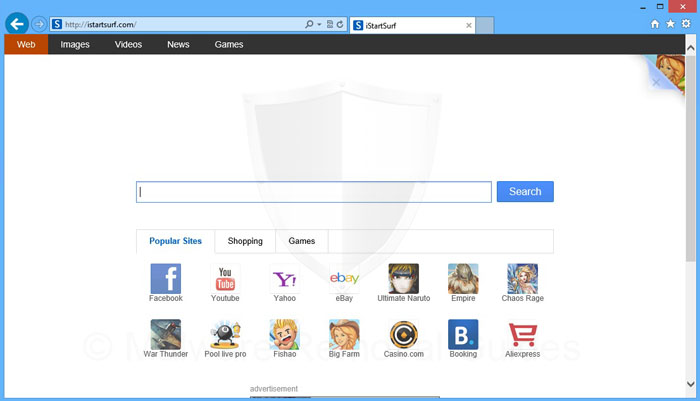Screen dimensions: 700x401
Task: Close the iStartSurf browser tab
Action: pyautogui.click(x=469, y=25)
